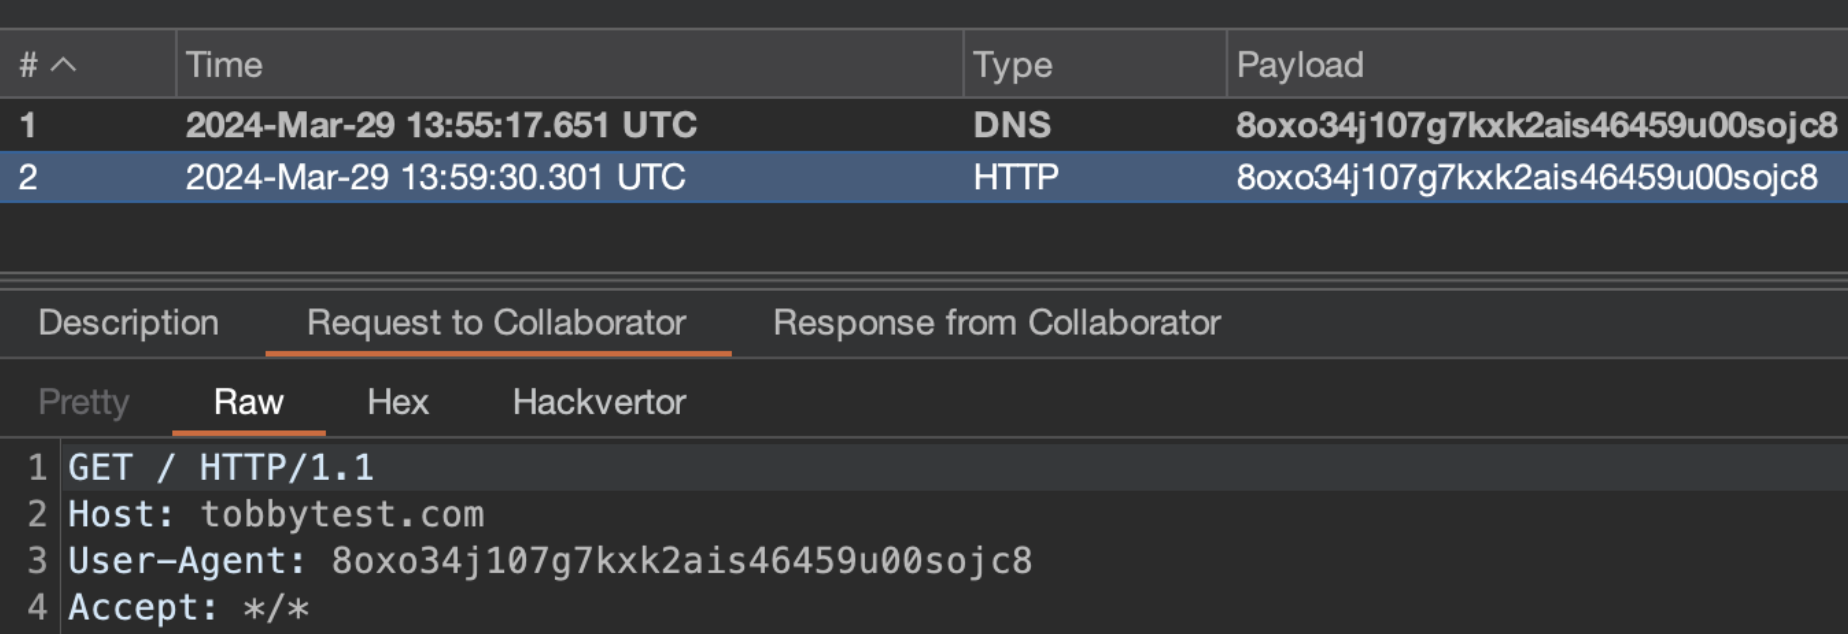Viewport: 1848px width, 634px height.
Task: Switch to the Hex view
Action: (x=397, y=402)
